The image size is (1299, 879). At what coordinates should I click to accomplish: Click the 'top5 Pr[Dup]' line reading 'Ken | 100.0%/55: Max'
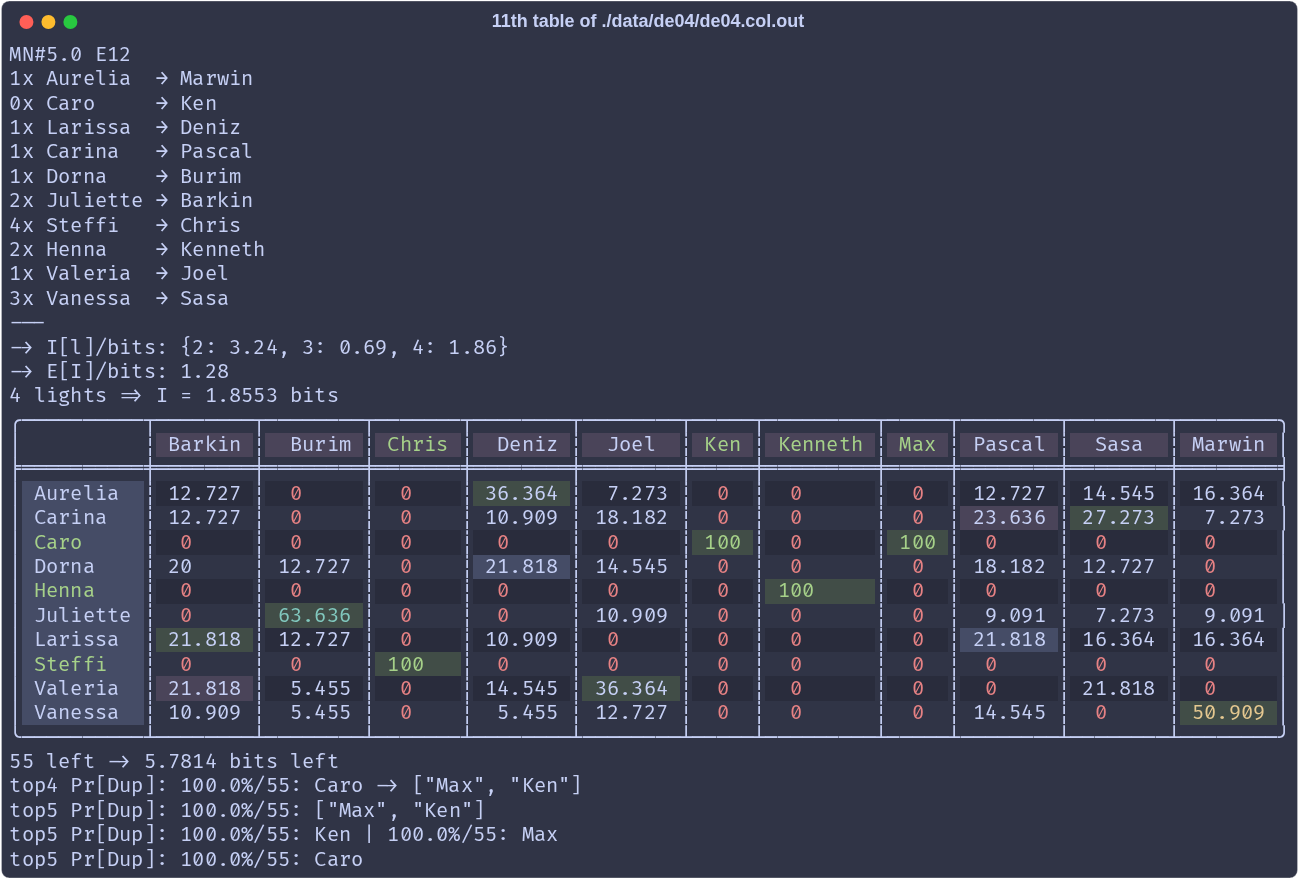click(x=284, y=834)
